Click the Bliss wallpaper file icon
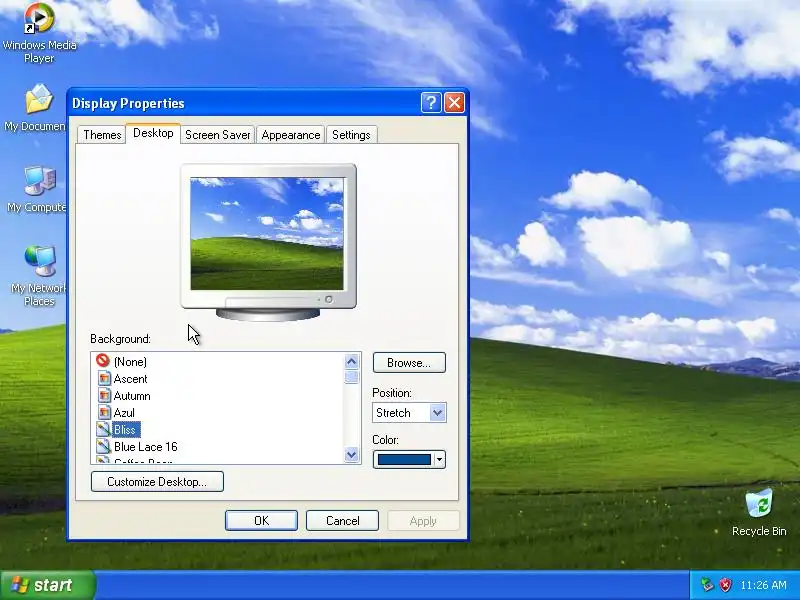Screen dimensions: 800x600 (x=104, y=430)
